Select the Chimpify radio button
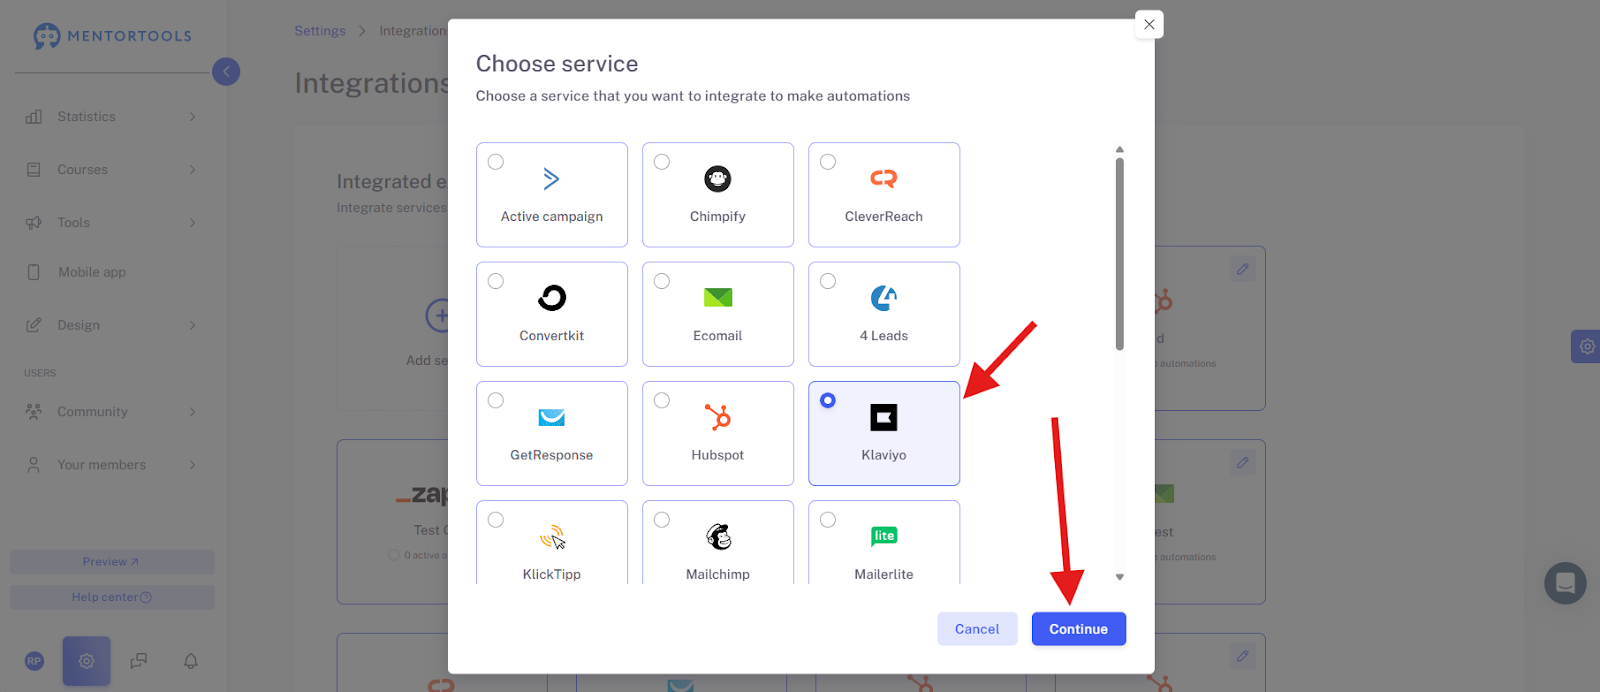The image size is (1600, 692). tap(662, 162)
